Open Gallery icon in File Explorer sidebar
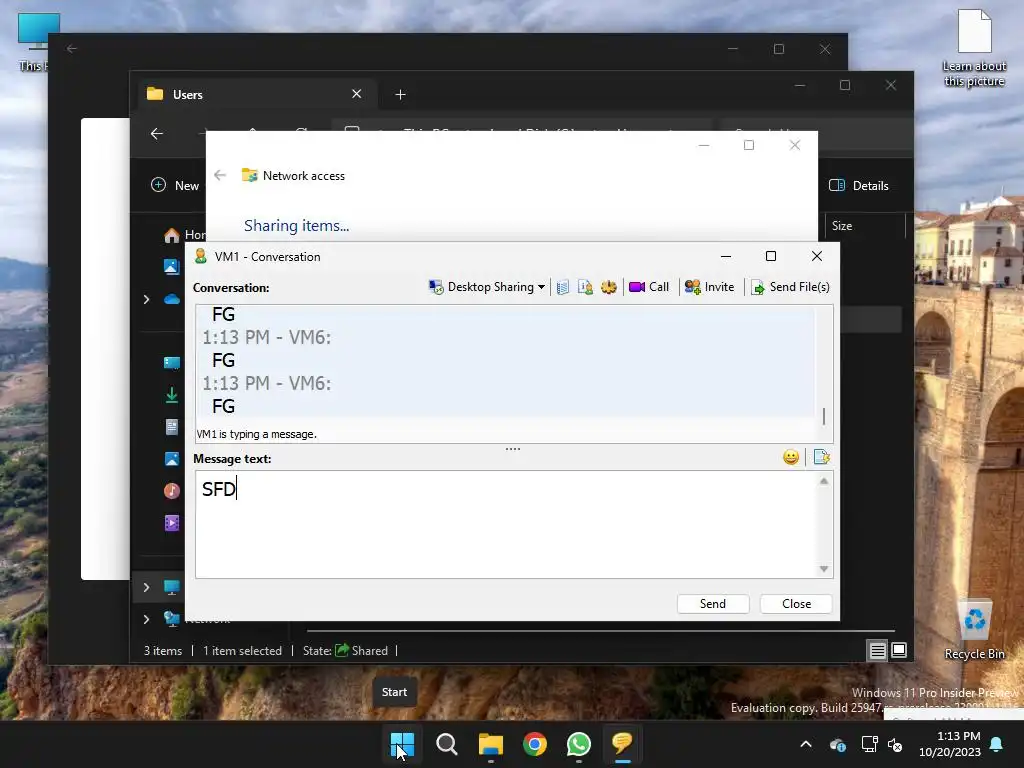1024x768 pixels. (x=171, y=266)
